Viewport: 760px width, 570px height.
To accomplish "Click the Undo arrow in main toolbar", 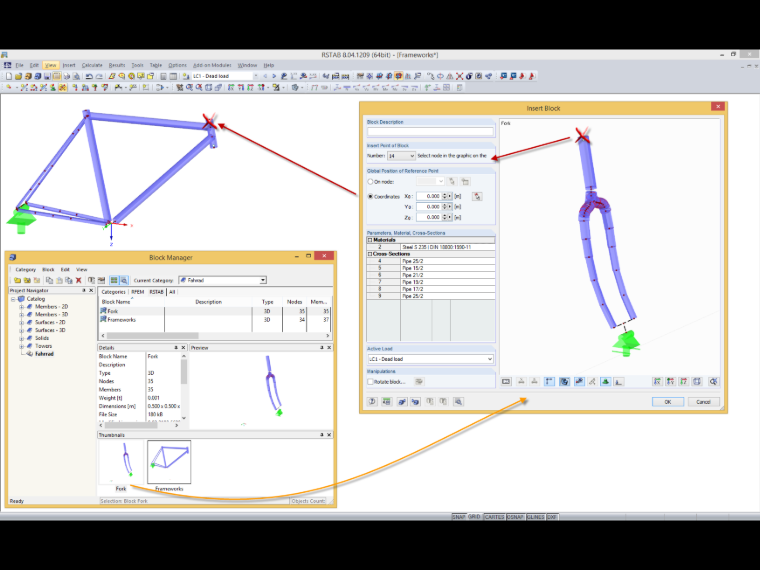I will [x=89, y=76].
